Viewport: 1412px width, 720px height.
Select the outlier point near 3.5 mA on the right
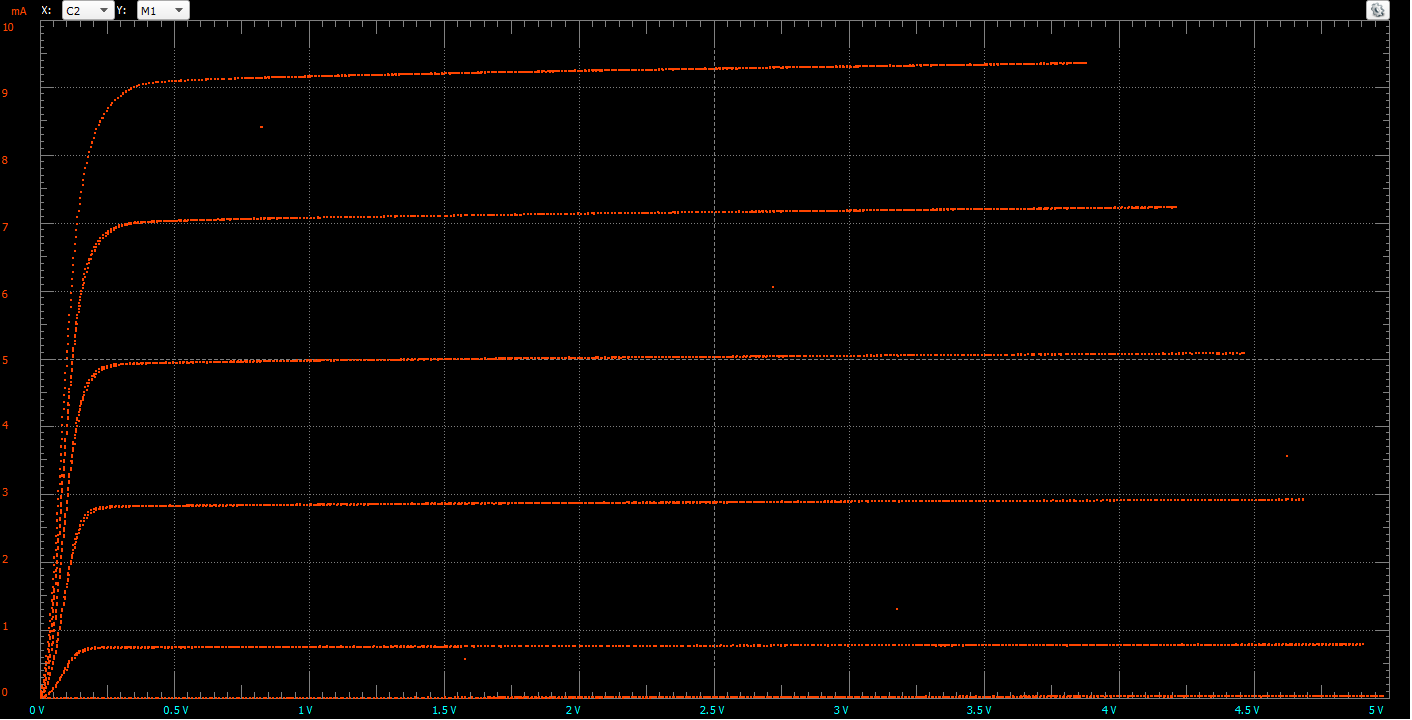point(1286,456)
